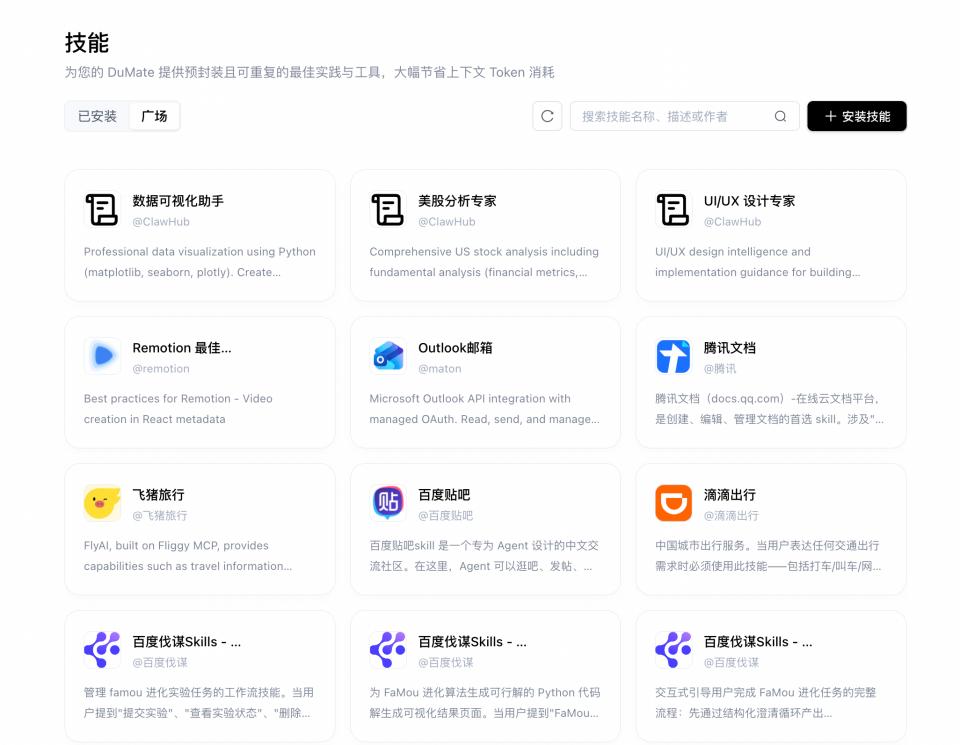Click the @maton author label
Viewport: 960px width, 745px height.
(x=440, y=369)
